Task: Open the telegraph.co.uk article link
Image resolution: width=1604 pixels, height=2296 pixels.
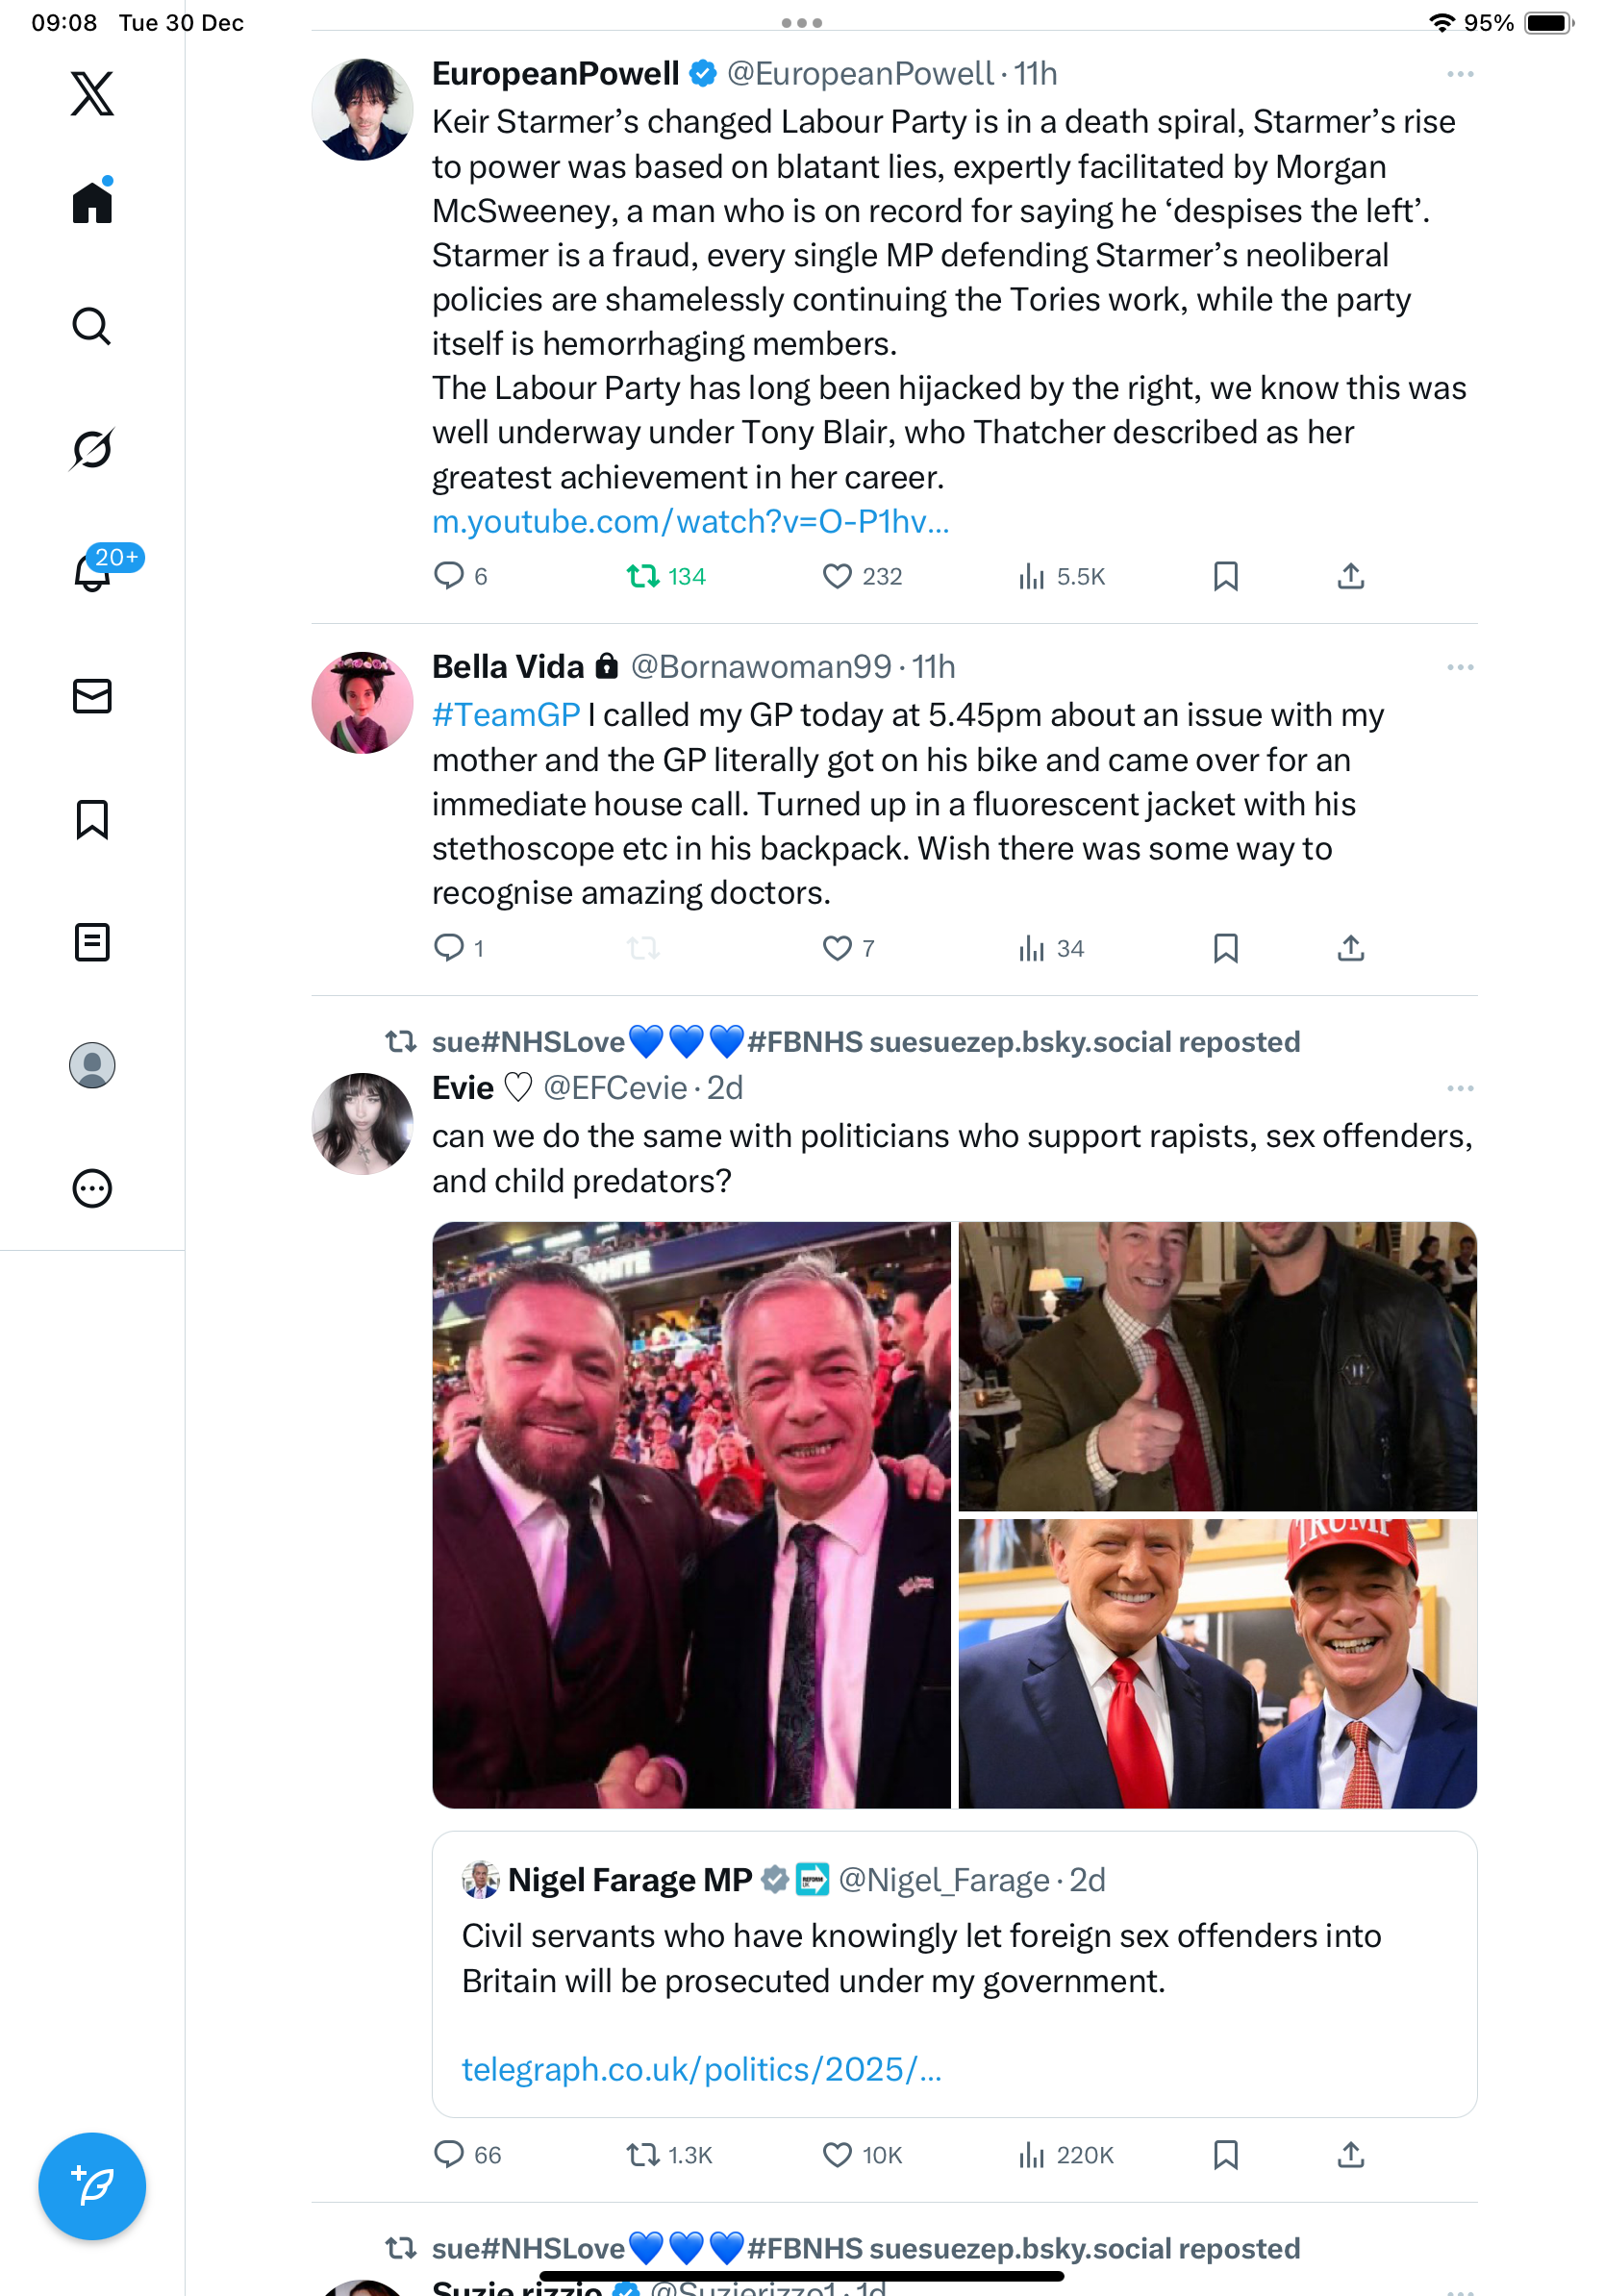Action: click(701, 2068)
